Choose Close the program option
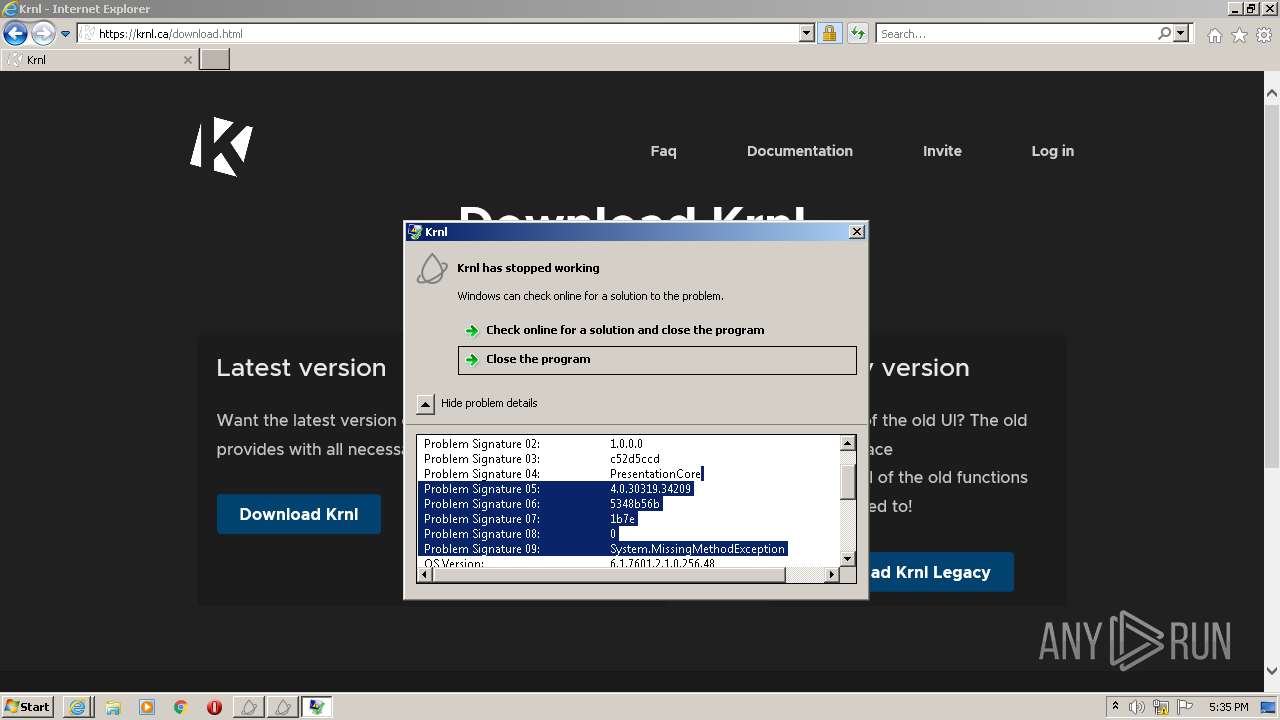The image size is (1280, 720). [x=657, y=360]
